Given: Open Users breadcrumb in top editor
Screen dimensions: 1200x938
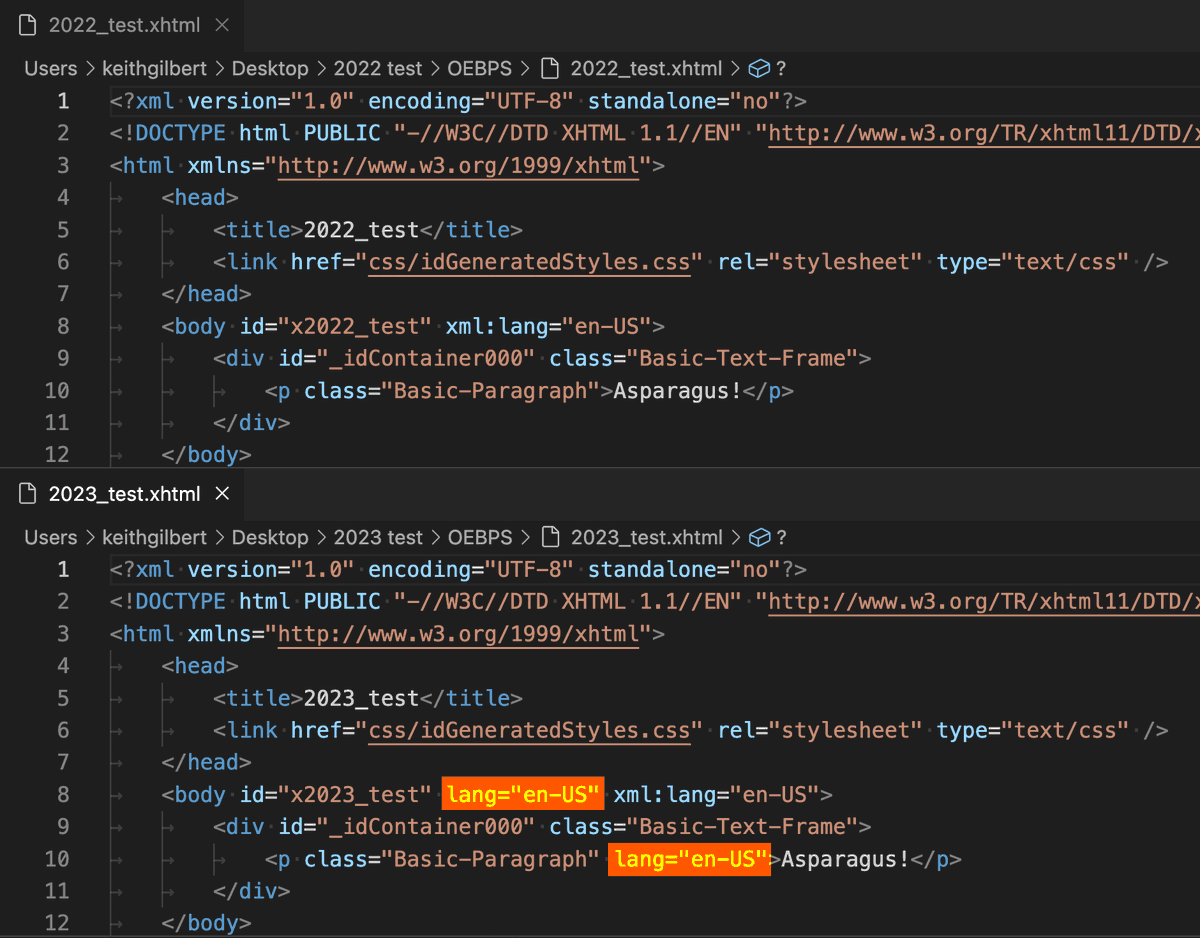Looking at the screenshot, I should [x=50, y=68].
